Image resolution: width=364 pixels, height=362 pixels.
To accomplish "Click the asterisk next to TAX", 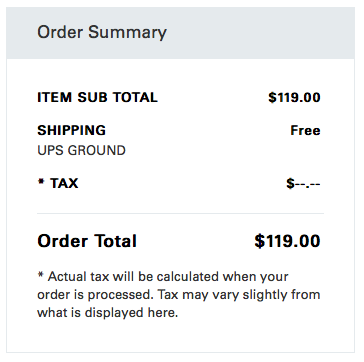I will coord(41,182).
